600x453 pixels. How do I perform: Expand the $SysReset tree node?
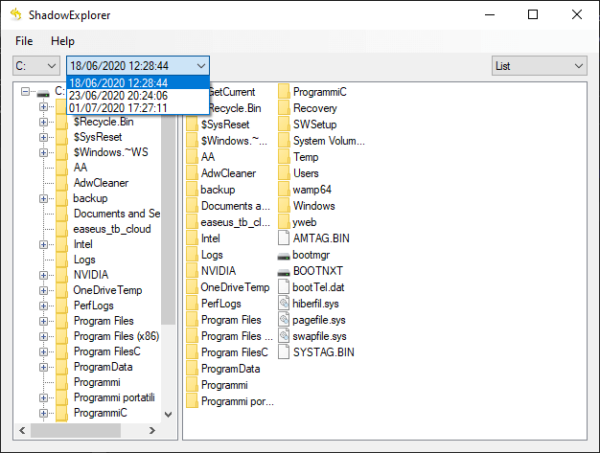click(x=43, y=137)
